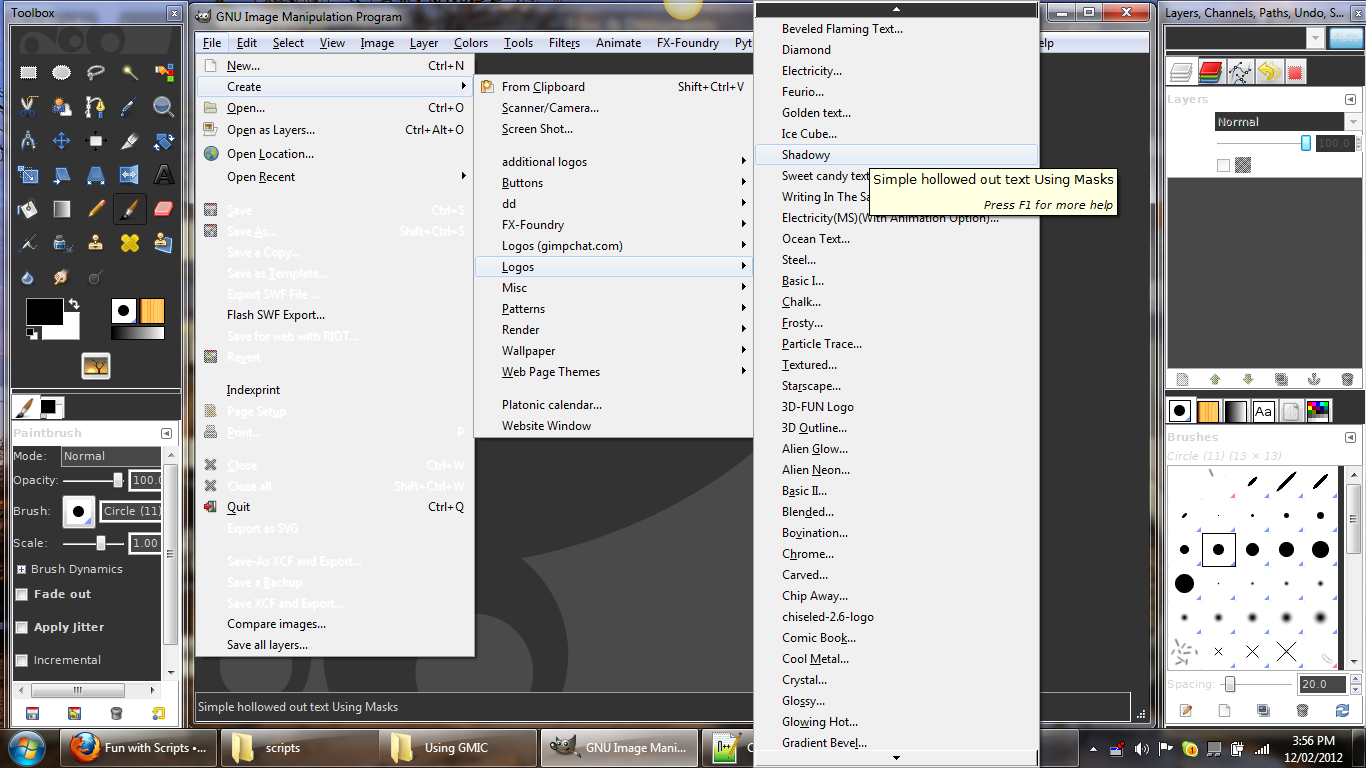The height and width of the screenshot is (768, 1366).
Task: Expand the Buttons submenu
Action: coord(614,183)
